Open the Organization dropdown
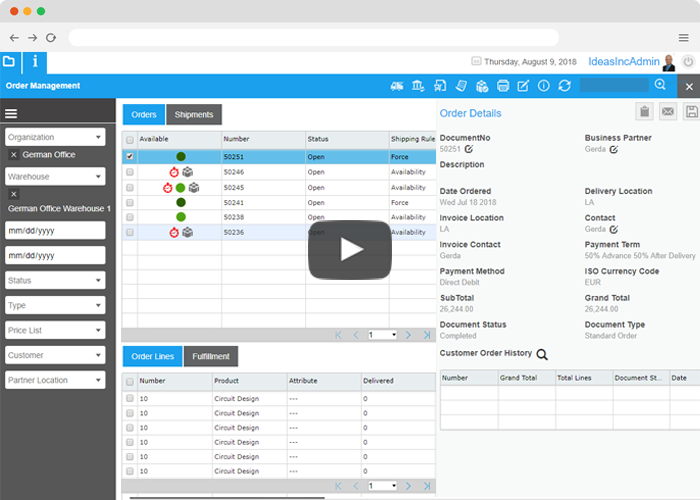700x500 pixels. [x=55, y=137]
